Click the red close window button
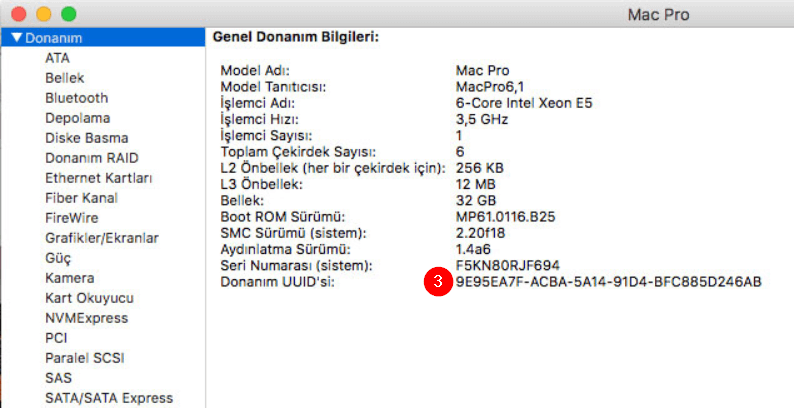Image resolution: width=794 pixels, height=408 pixels. tap(19, 14)
